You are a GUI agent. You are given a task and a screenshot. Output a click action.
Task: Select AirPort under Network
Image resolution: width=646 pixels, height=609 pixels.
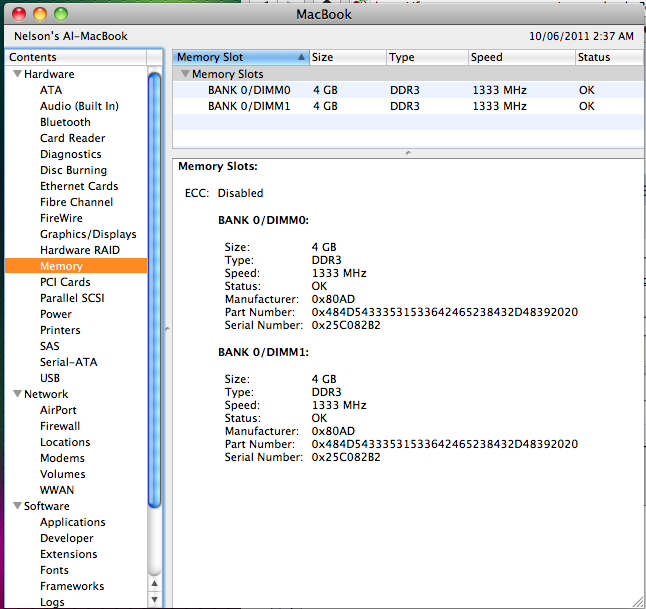click(x=58, y=410)
